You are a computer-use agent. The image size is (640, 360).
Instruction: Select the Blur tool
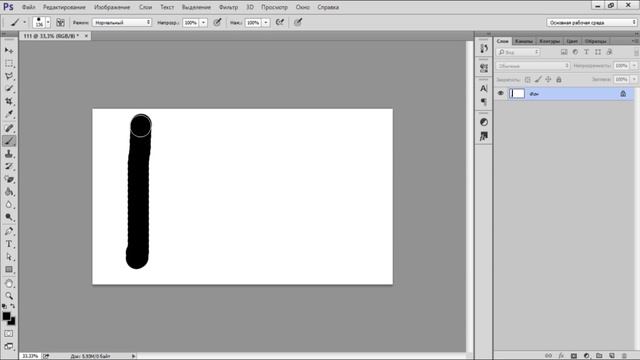coord(9,204)
